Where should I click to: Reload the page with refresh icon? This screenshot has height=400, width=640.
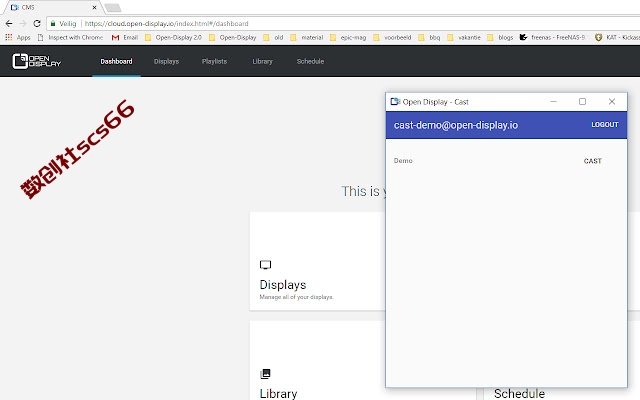[37, 23]
